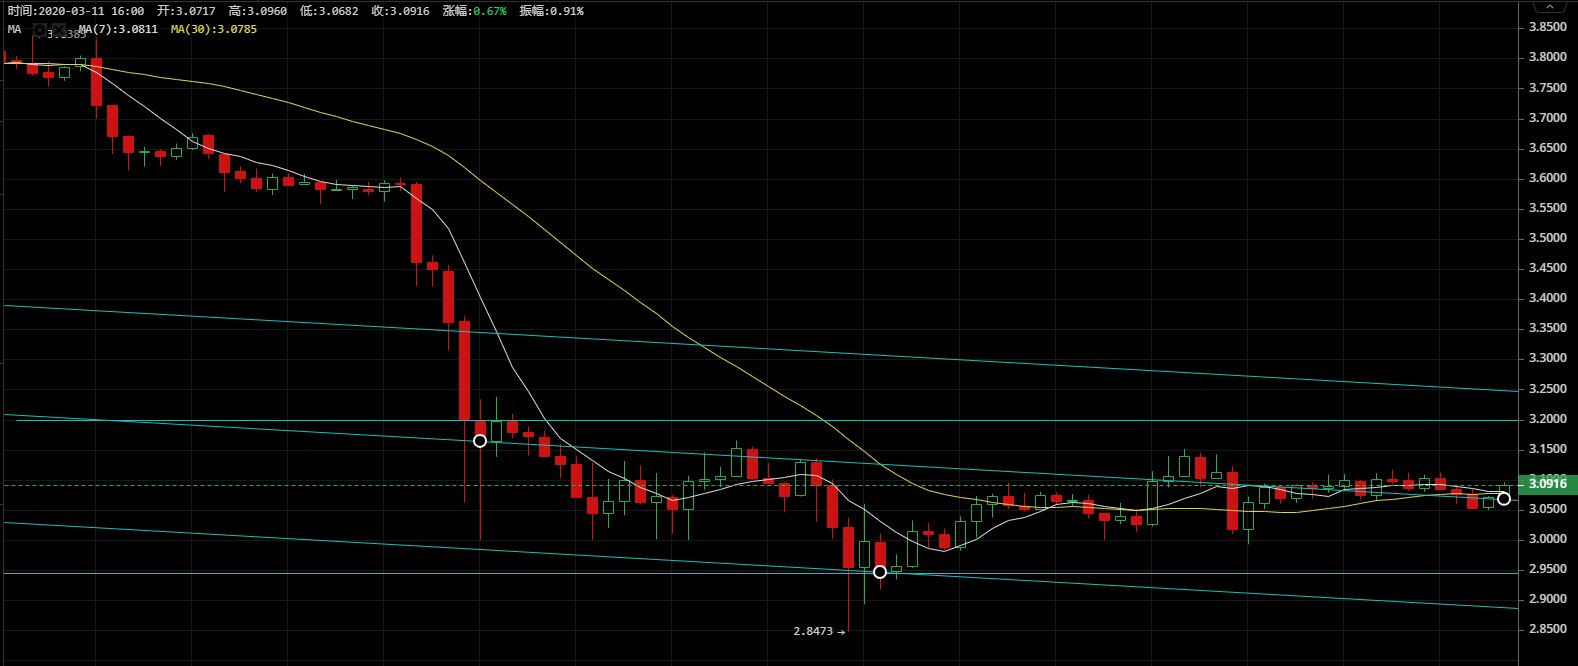Click the green current price tag 3.0916

click(1547, 484)
